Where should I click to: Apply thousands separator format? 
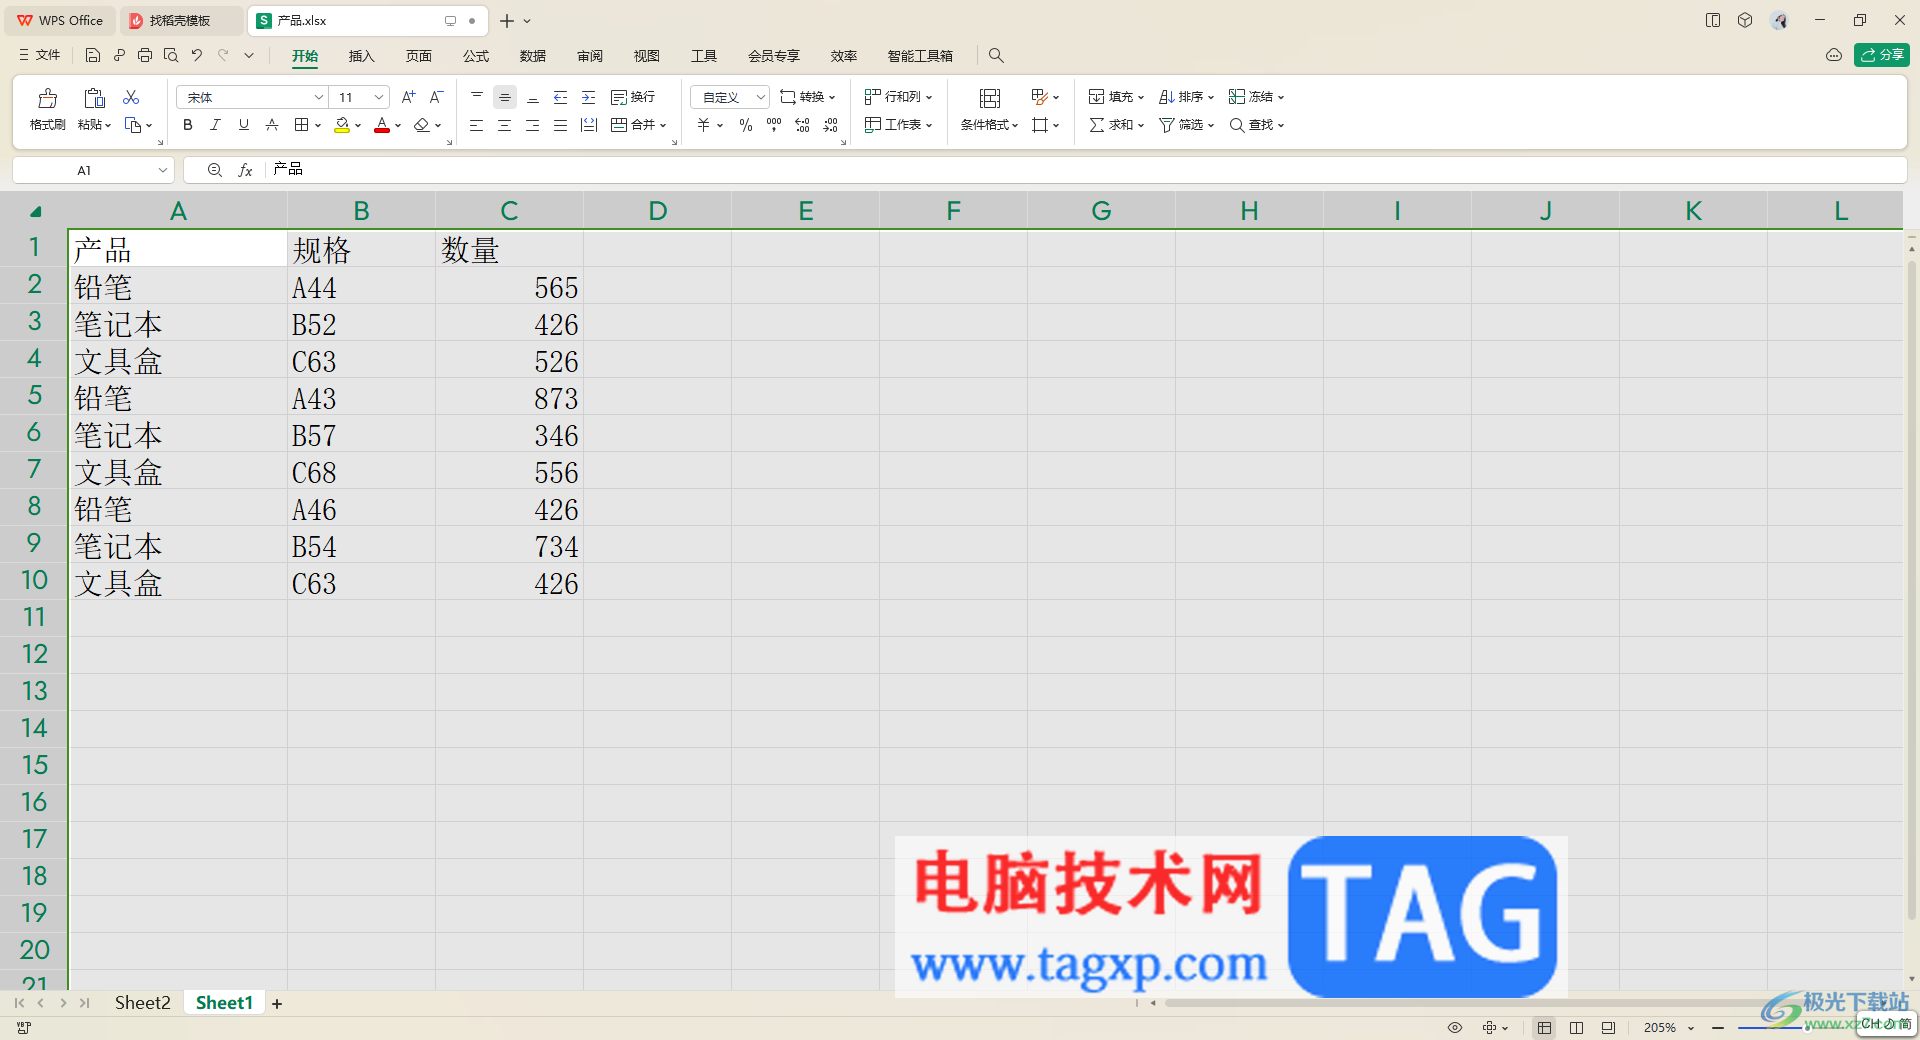[x=774, y=125]
